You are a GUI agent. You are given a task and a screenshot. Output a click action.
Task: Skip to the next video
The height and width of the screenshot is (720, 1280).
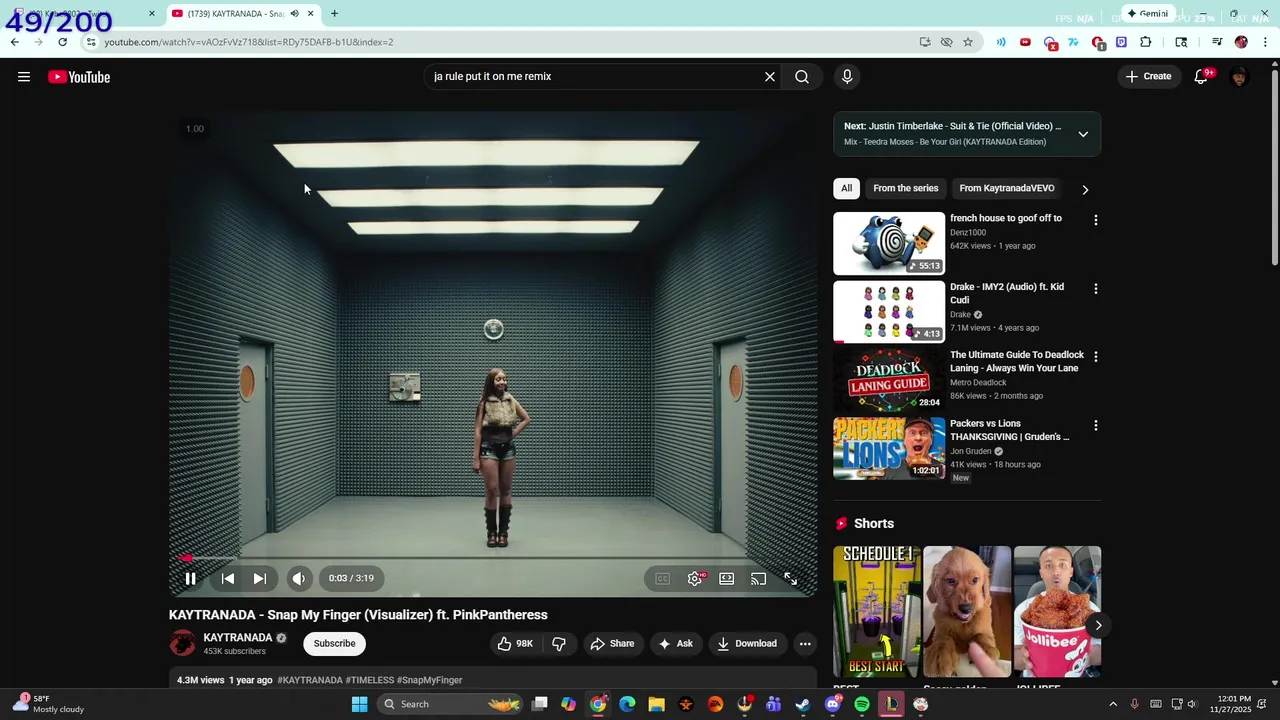(260, 578)
